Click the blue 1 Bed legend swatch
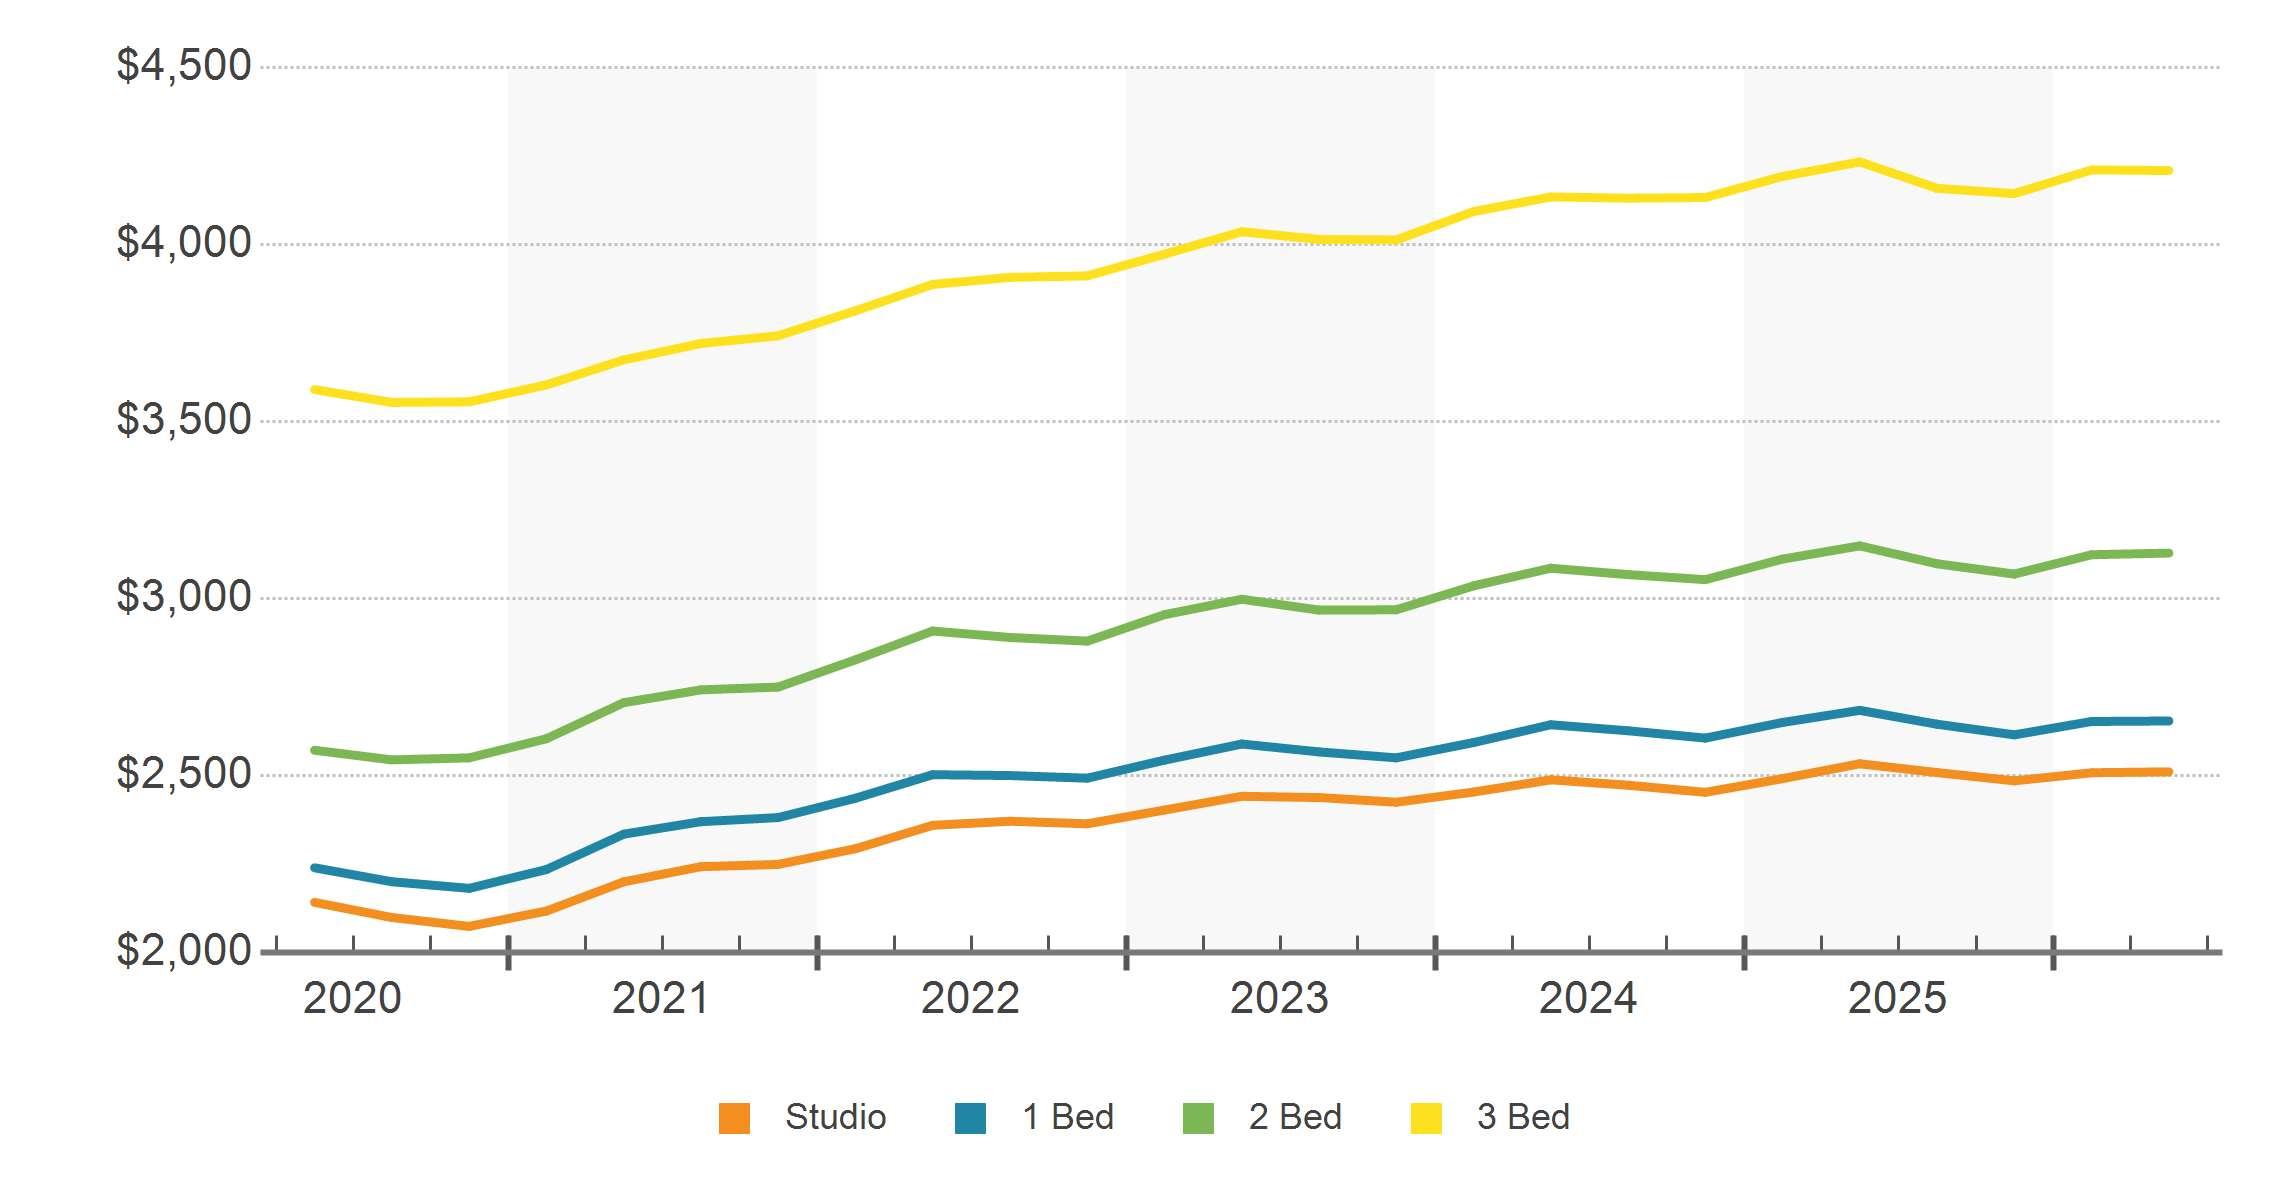 coord(970,1118)
